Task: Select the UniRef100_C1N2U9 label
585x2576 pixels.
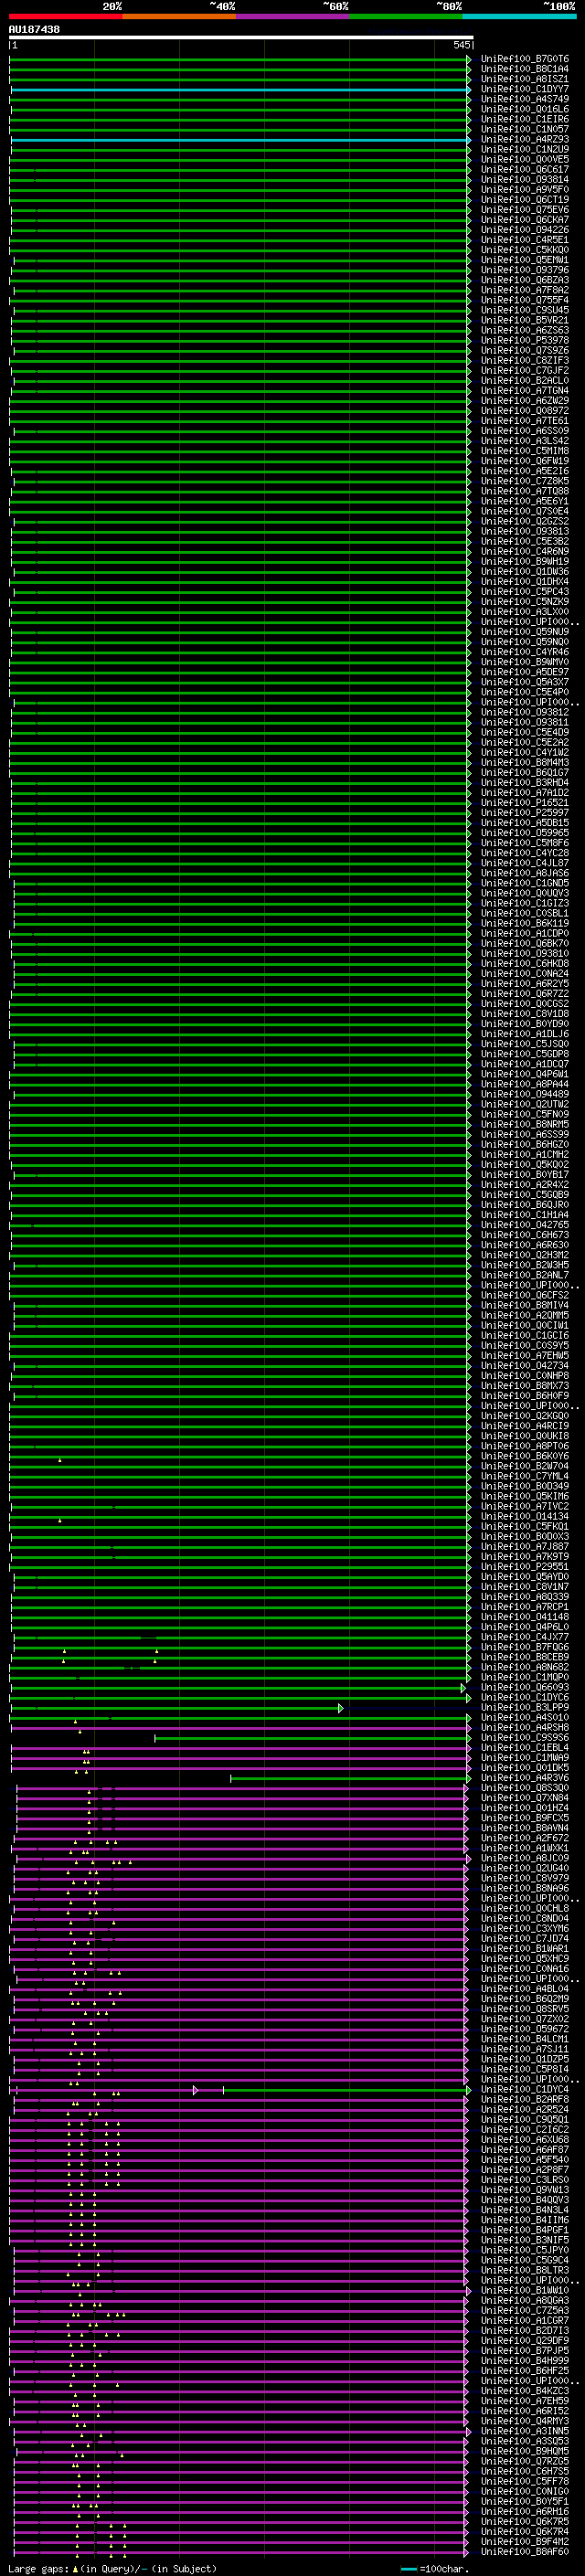Action: pyautogui.click(x=524, y=149)
